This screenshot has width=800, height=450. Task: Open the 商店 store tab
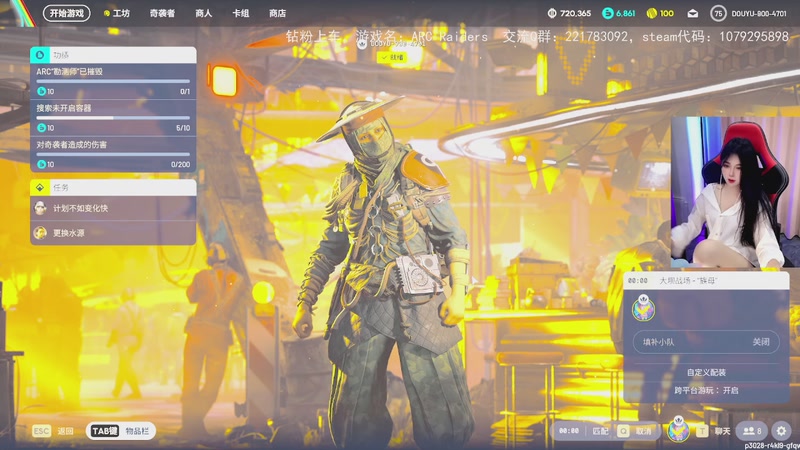[278, 13]
